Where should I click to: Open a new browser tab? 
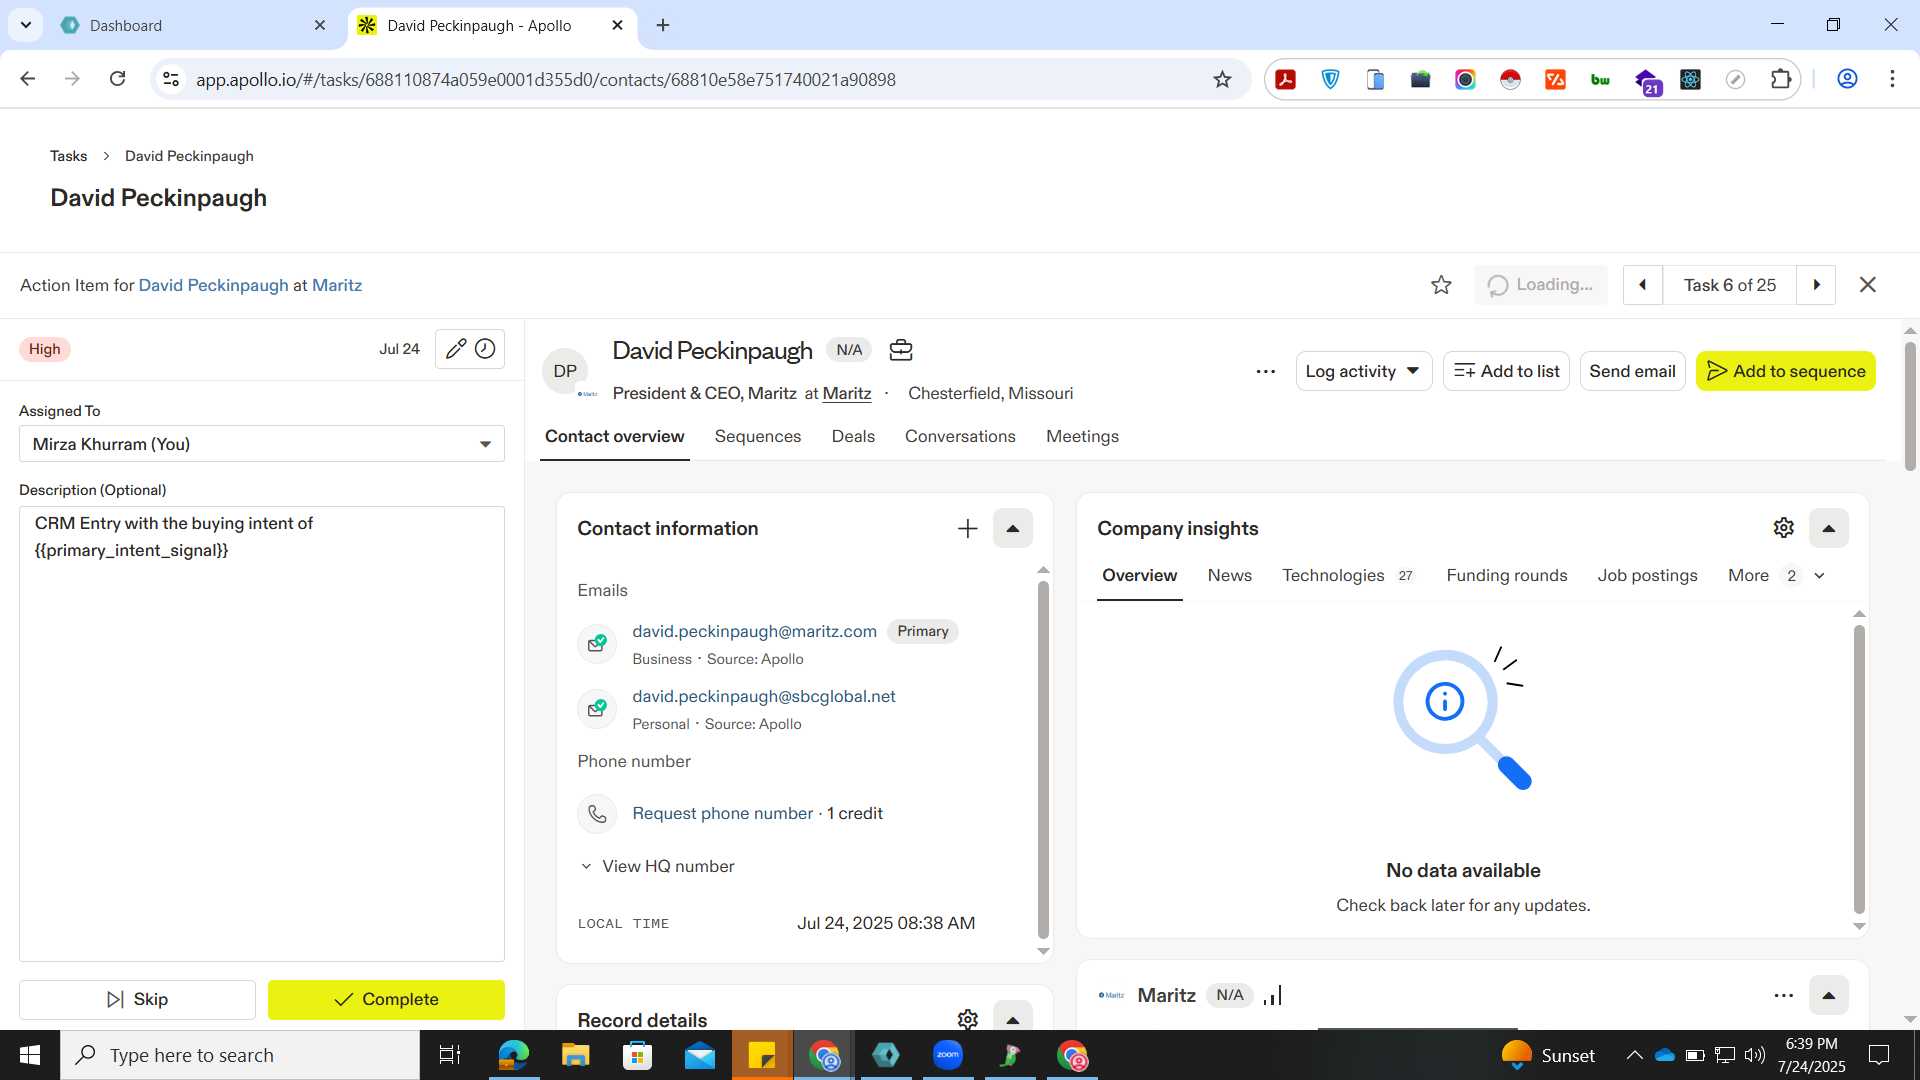tap(663, 25)
